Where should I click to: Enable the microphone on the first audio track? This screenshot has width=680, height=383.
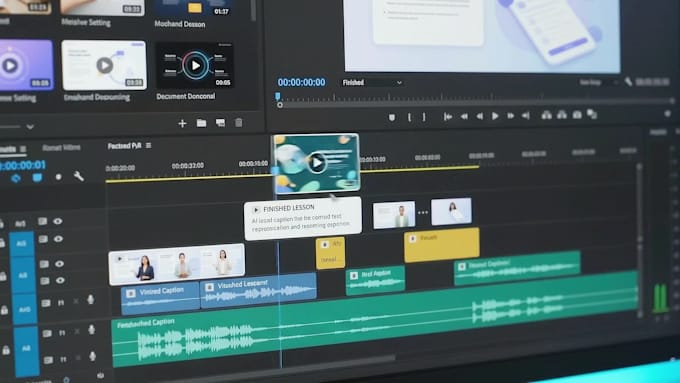(91, 300)
